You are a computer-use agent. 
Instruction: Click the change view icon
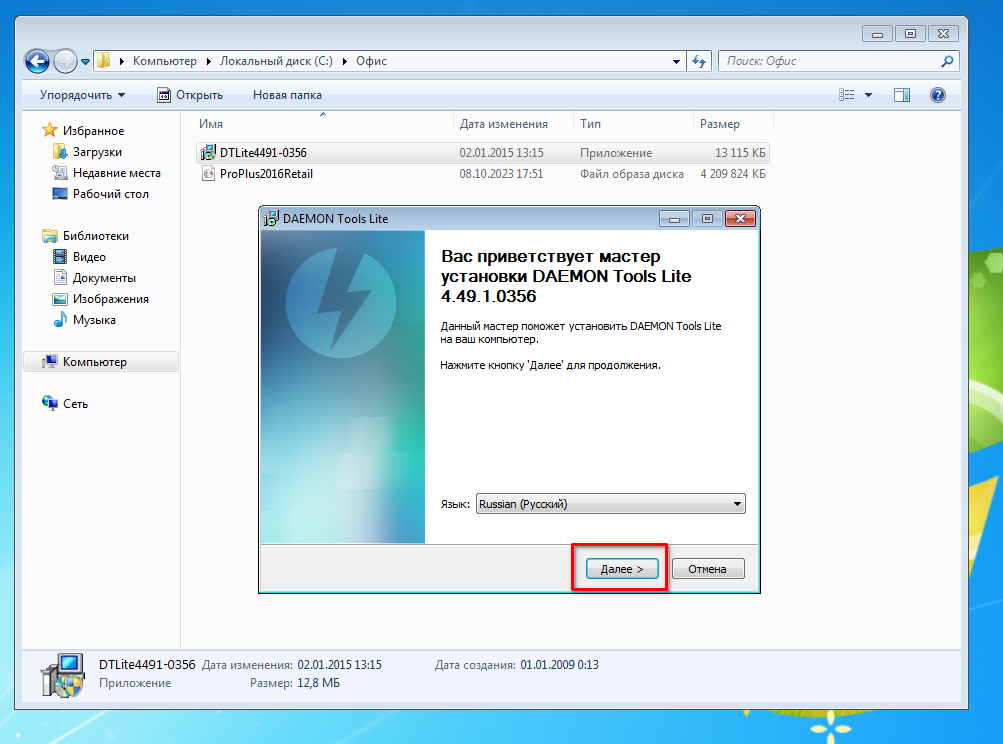point(847,95)
